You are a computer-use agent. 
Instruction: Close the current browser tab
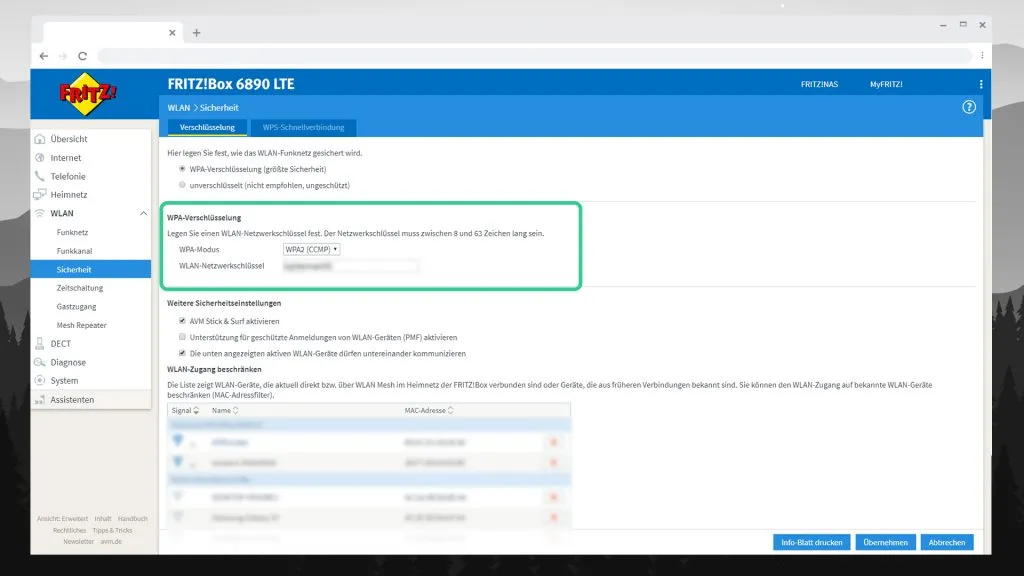[x=172, y=33]
